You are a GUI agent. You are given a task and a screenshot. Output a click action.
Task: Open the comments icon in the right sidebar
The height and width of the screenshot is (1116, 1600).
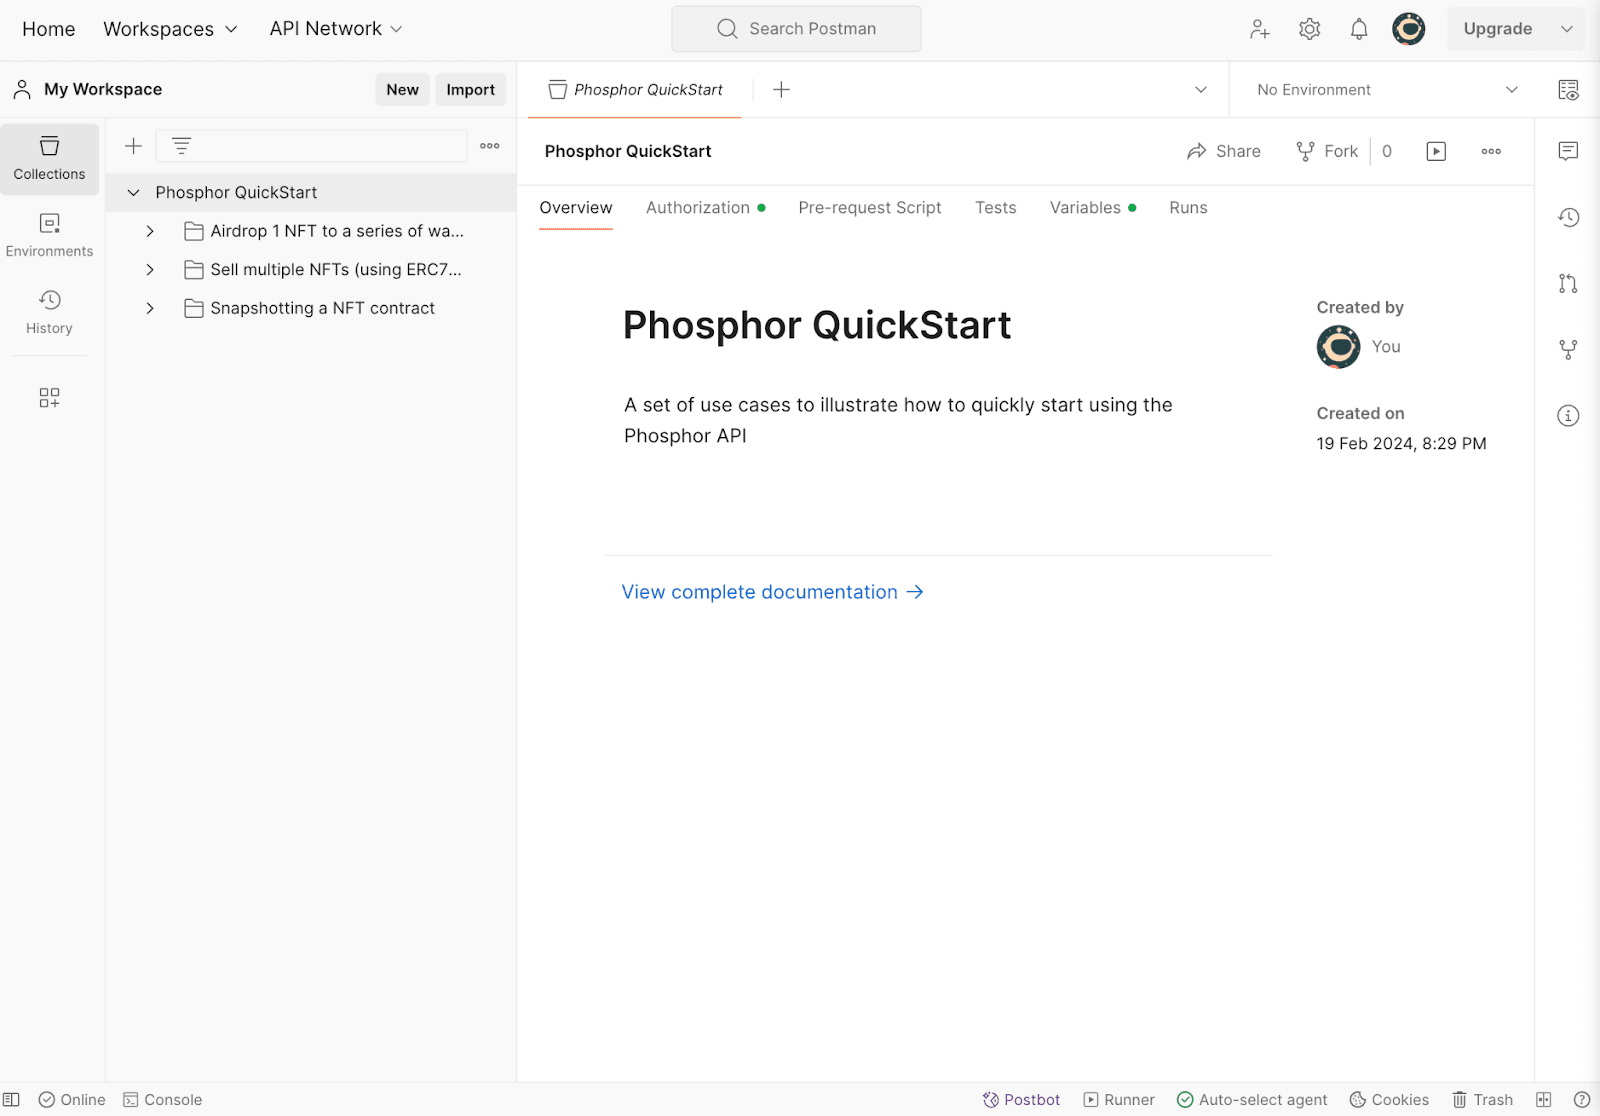[1568, 151]
